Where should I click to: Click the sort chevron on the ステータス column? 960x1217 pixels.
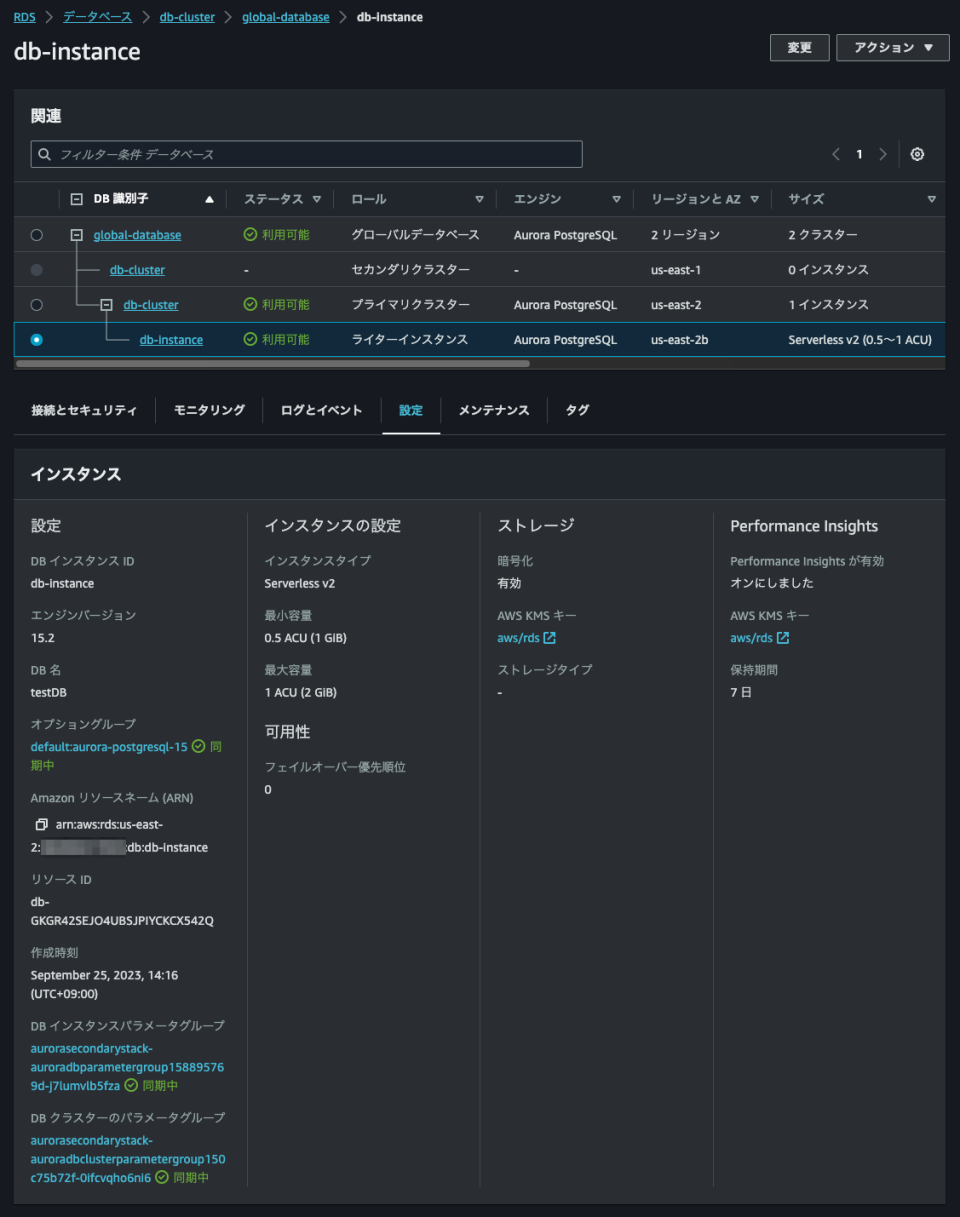[x=317, y=198]
